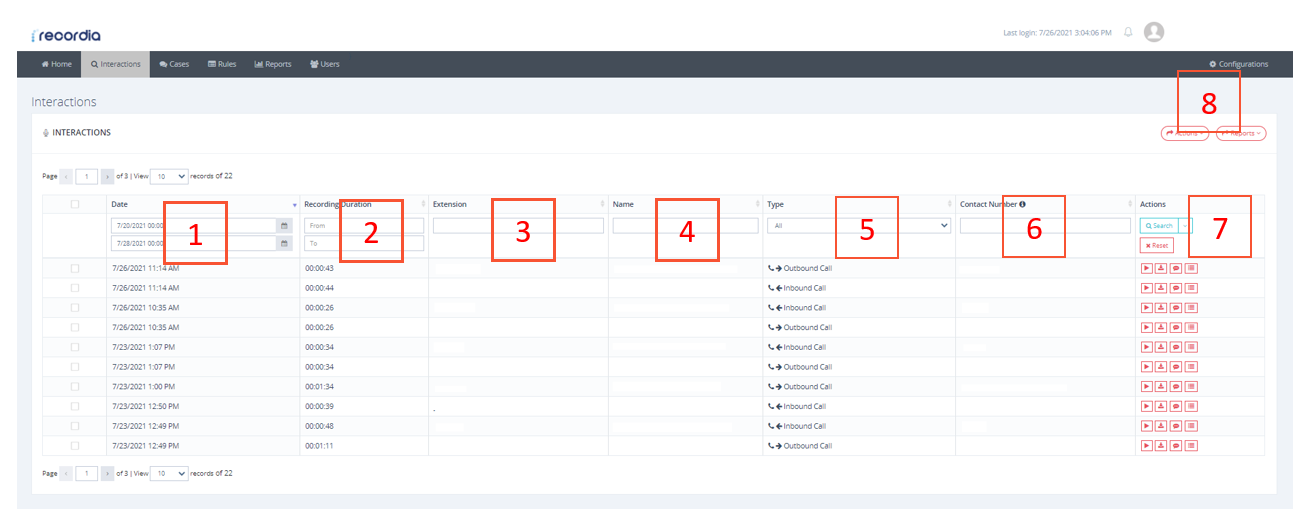Open details list for the 00:00:39 call
1312x527 pixels.
1191,406
